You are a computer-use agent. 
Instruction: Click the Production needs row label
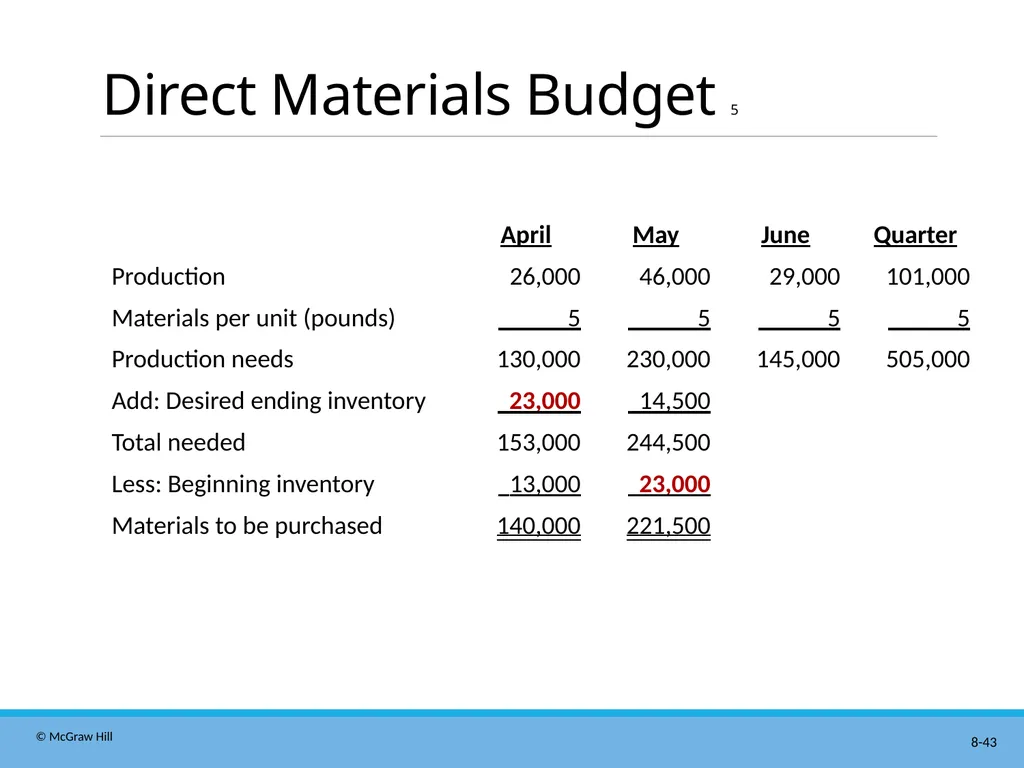202,360
